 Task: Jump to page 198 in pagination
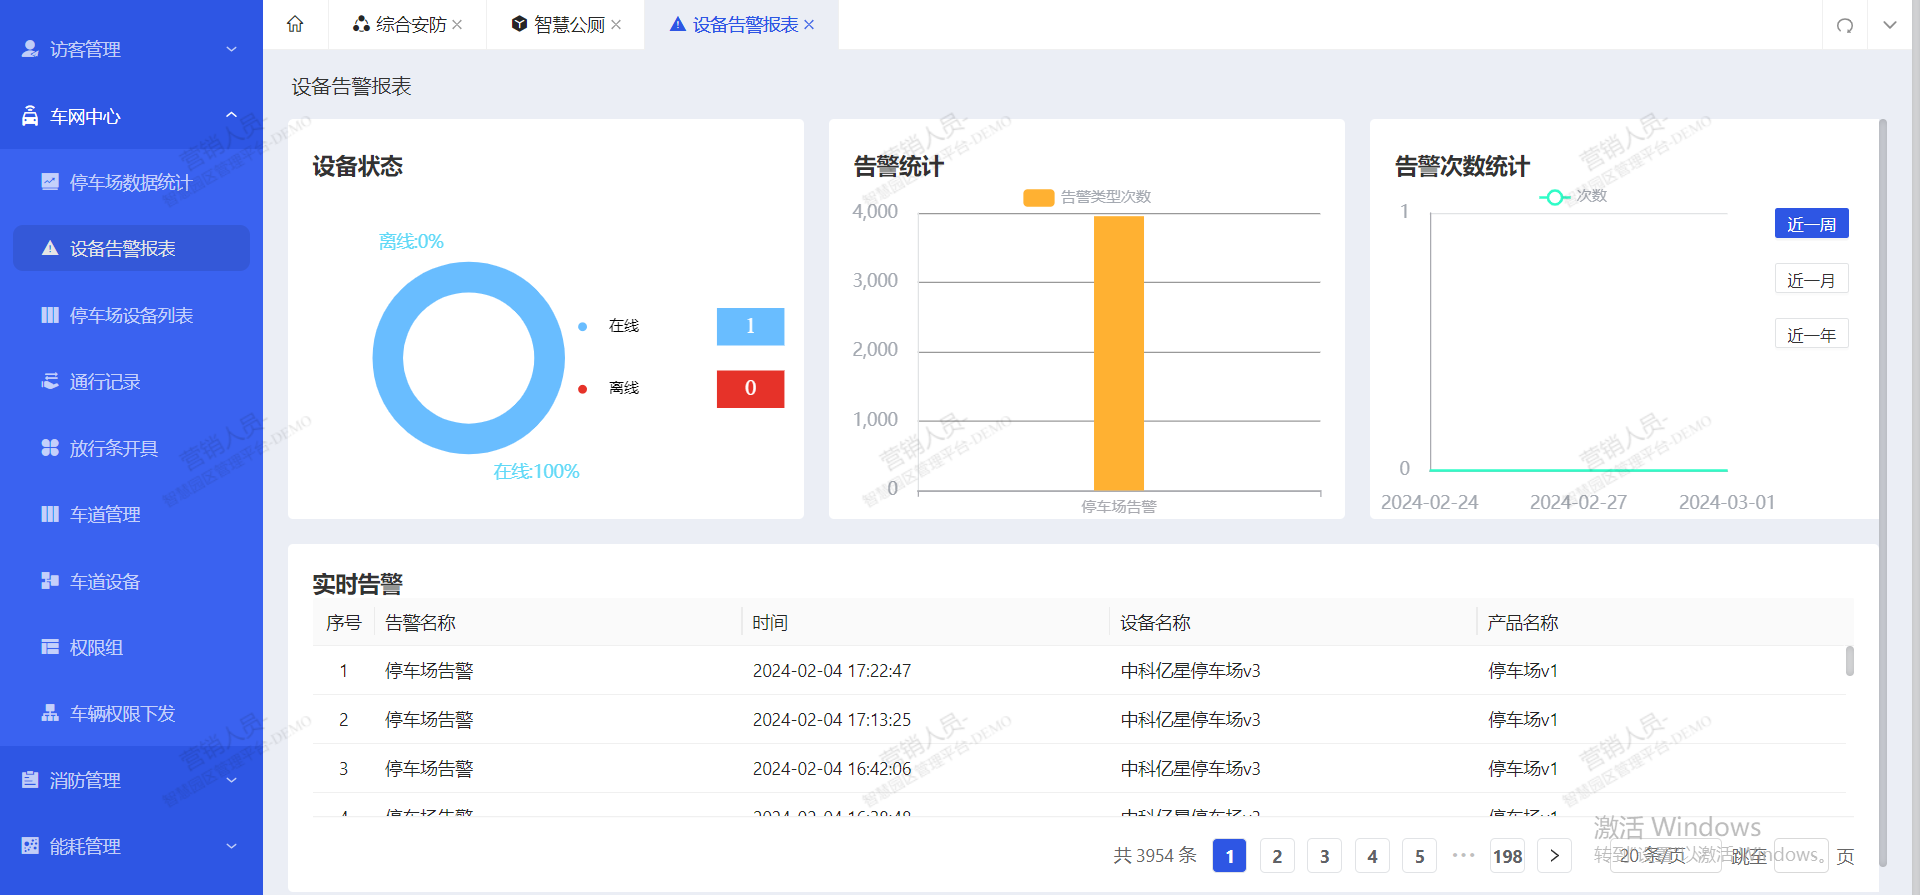click(x=1507, y=856)
